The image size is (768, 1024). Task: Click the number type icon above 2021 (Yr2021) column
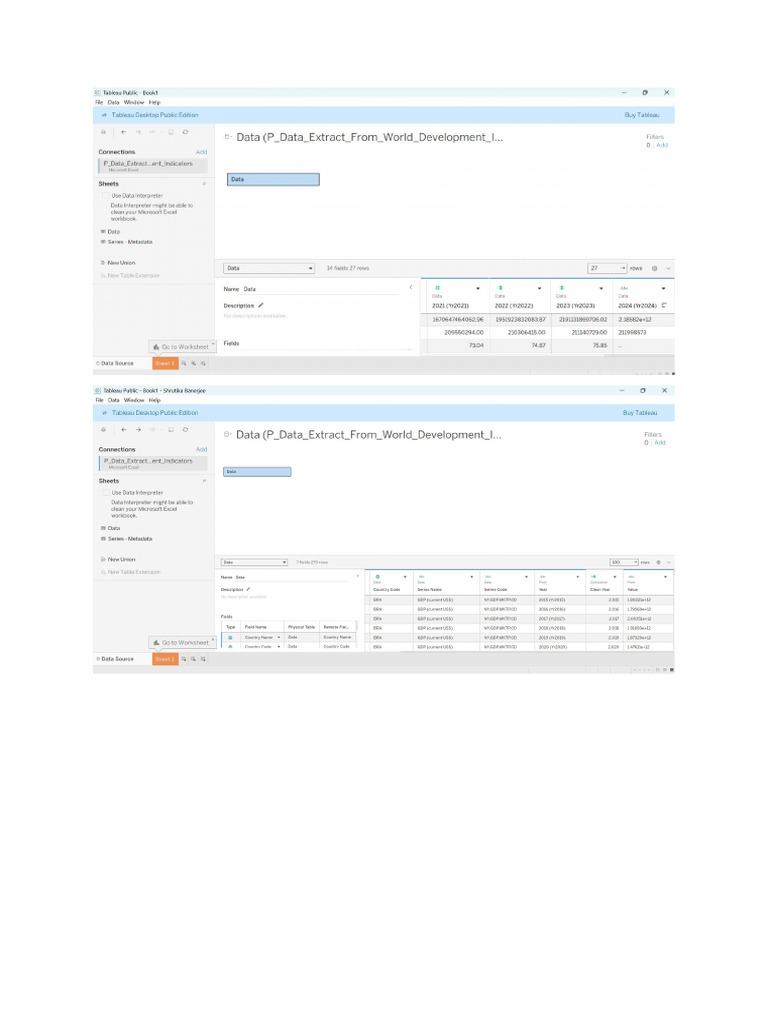tap(438, 288)
